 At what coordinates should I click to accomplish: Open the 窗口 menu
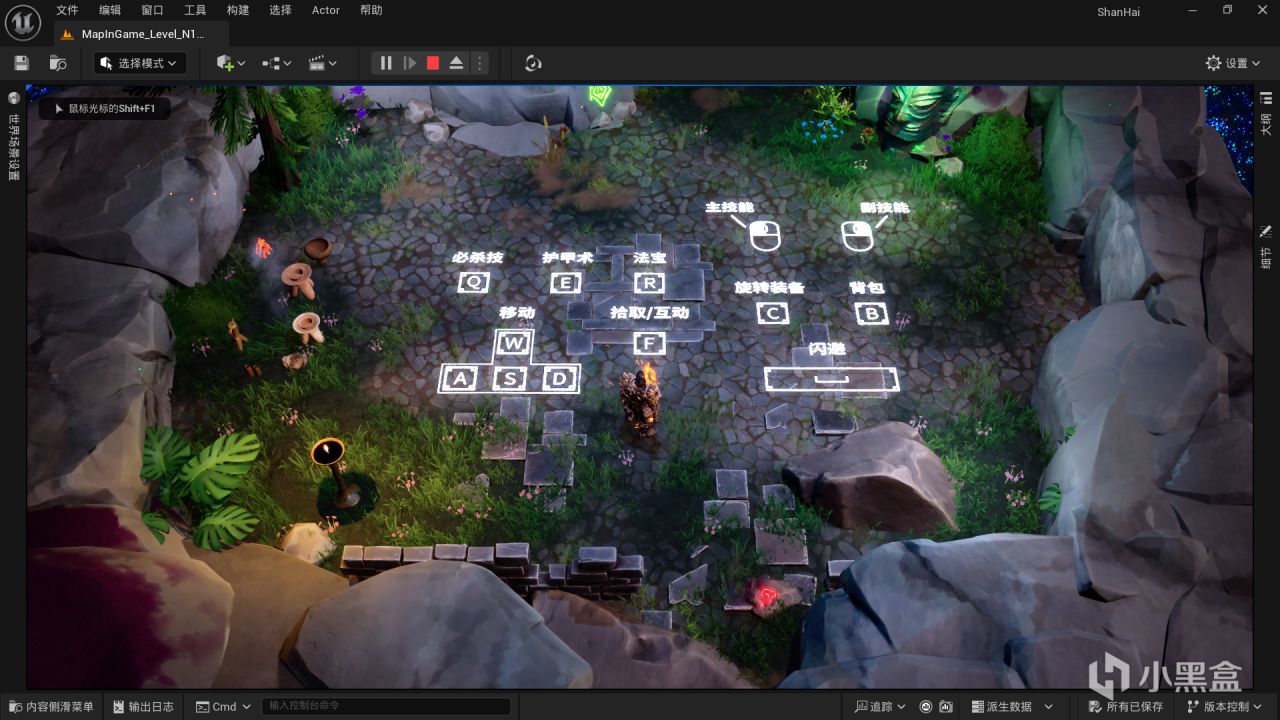point(152,10)
